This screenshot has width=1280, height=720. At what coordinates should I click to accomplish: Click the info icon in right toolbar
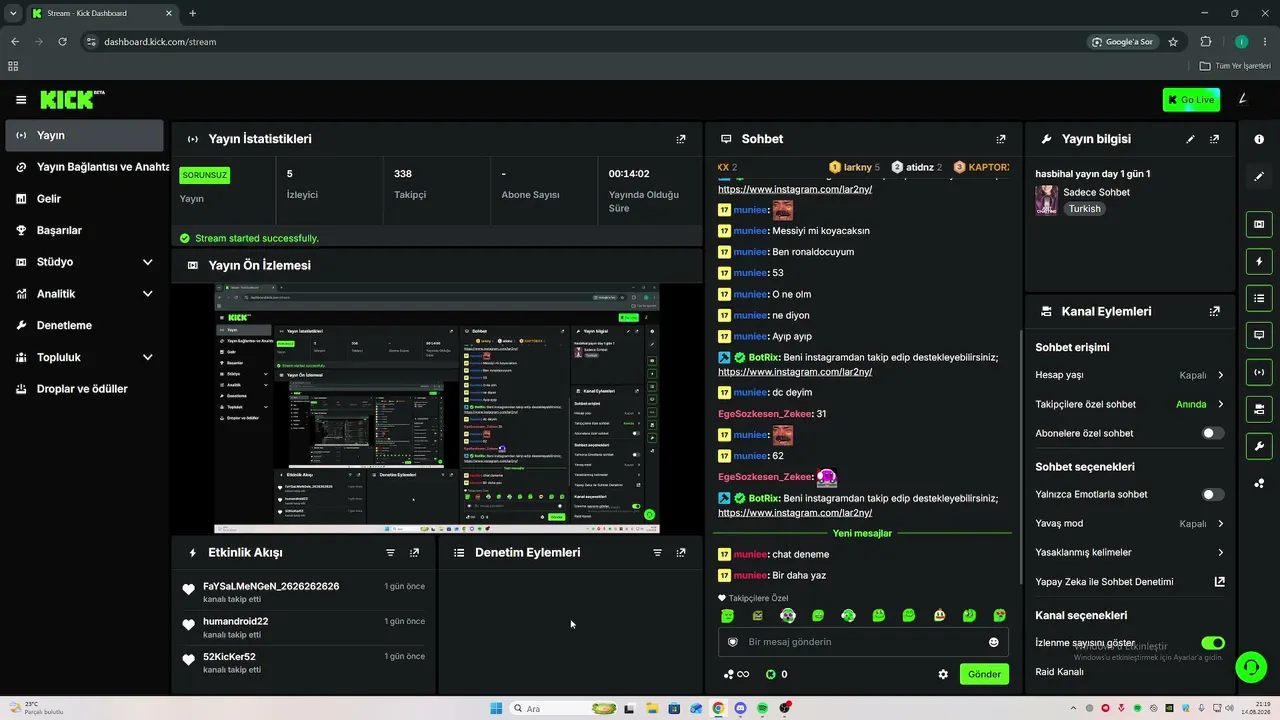coord(1259,139)
